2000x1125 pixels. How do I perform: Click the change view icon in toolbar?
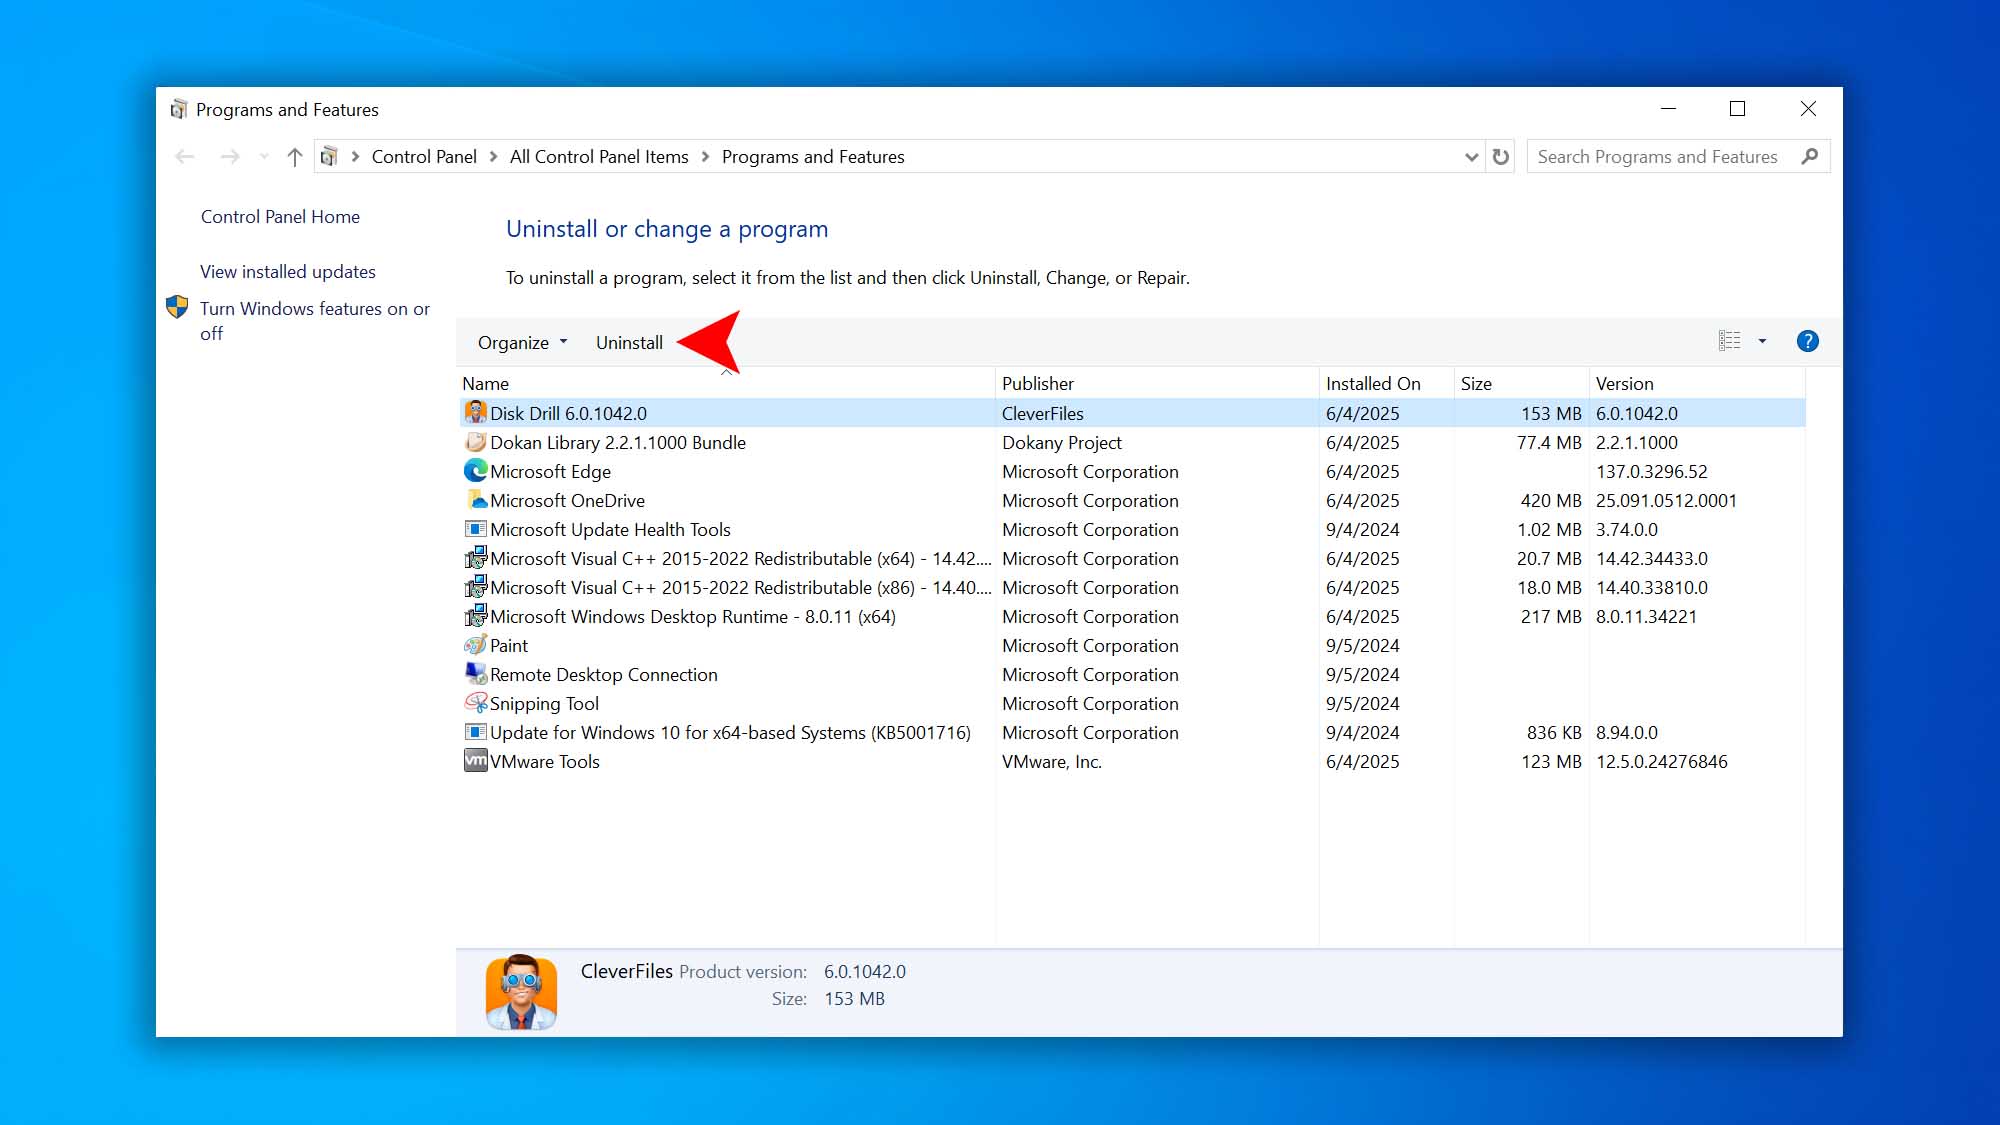click(1729, 341)
